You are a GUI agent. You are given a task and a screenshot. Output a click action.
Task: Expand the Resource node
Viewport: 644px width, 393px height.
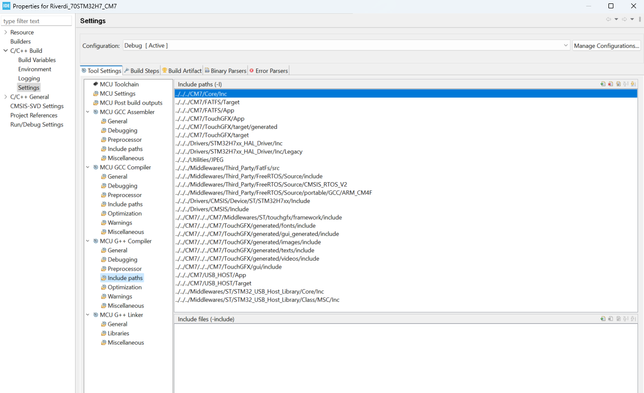5,32
